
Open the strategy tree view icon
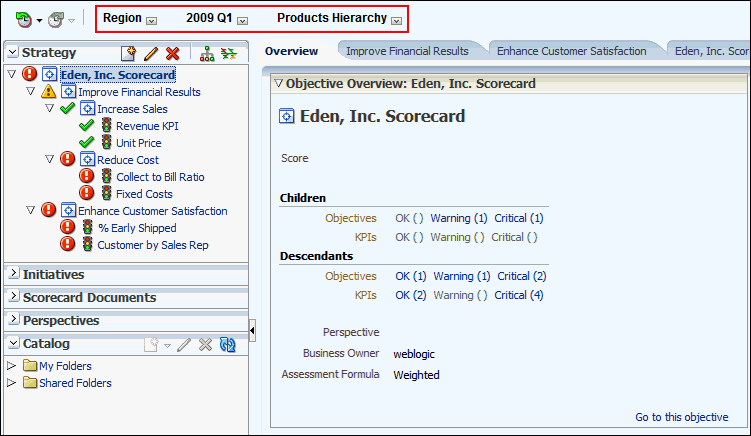pos(207,53)
